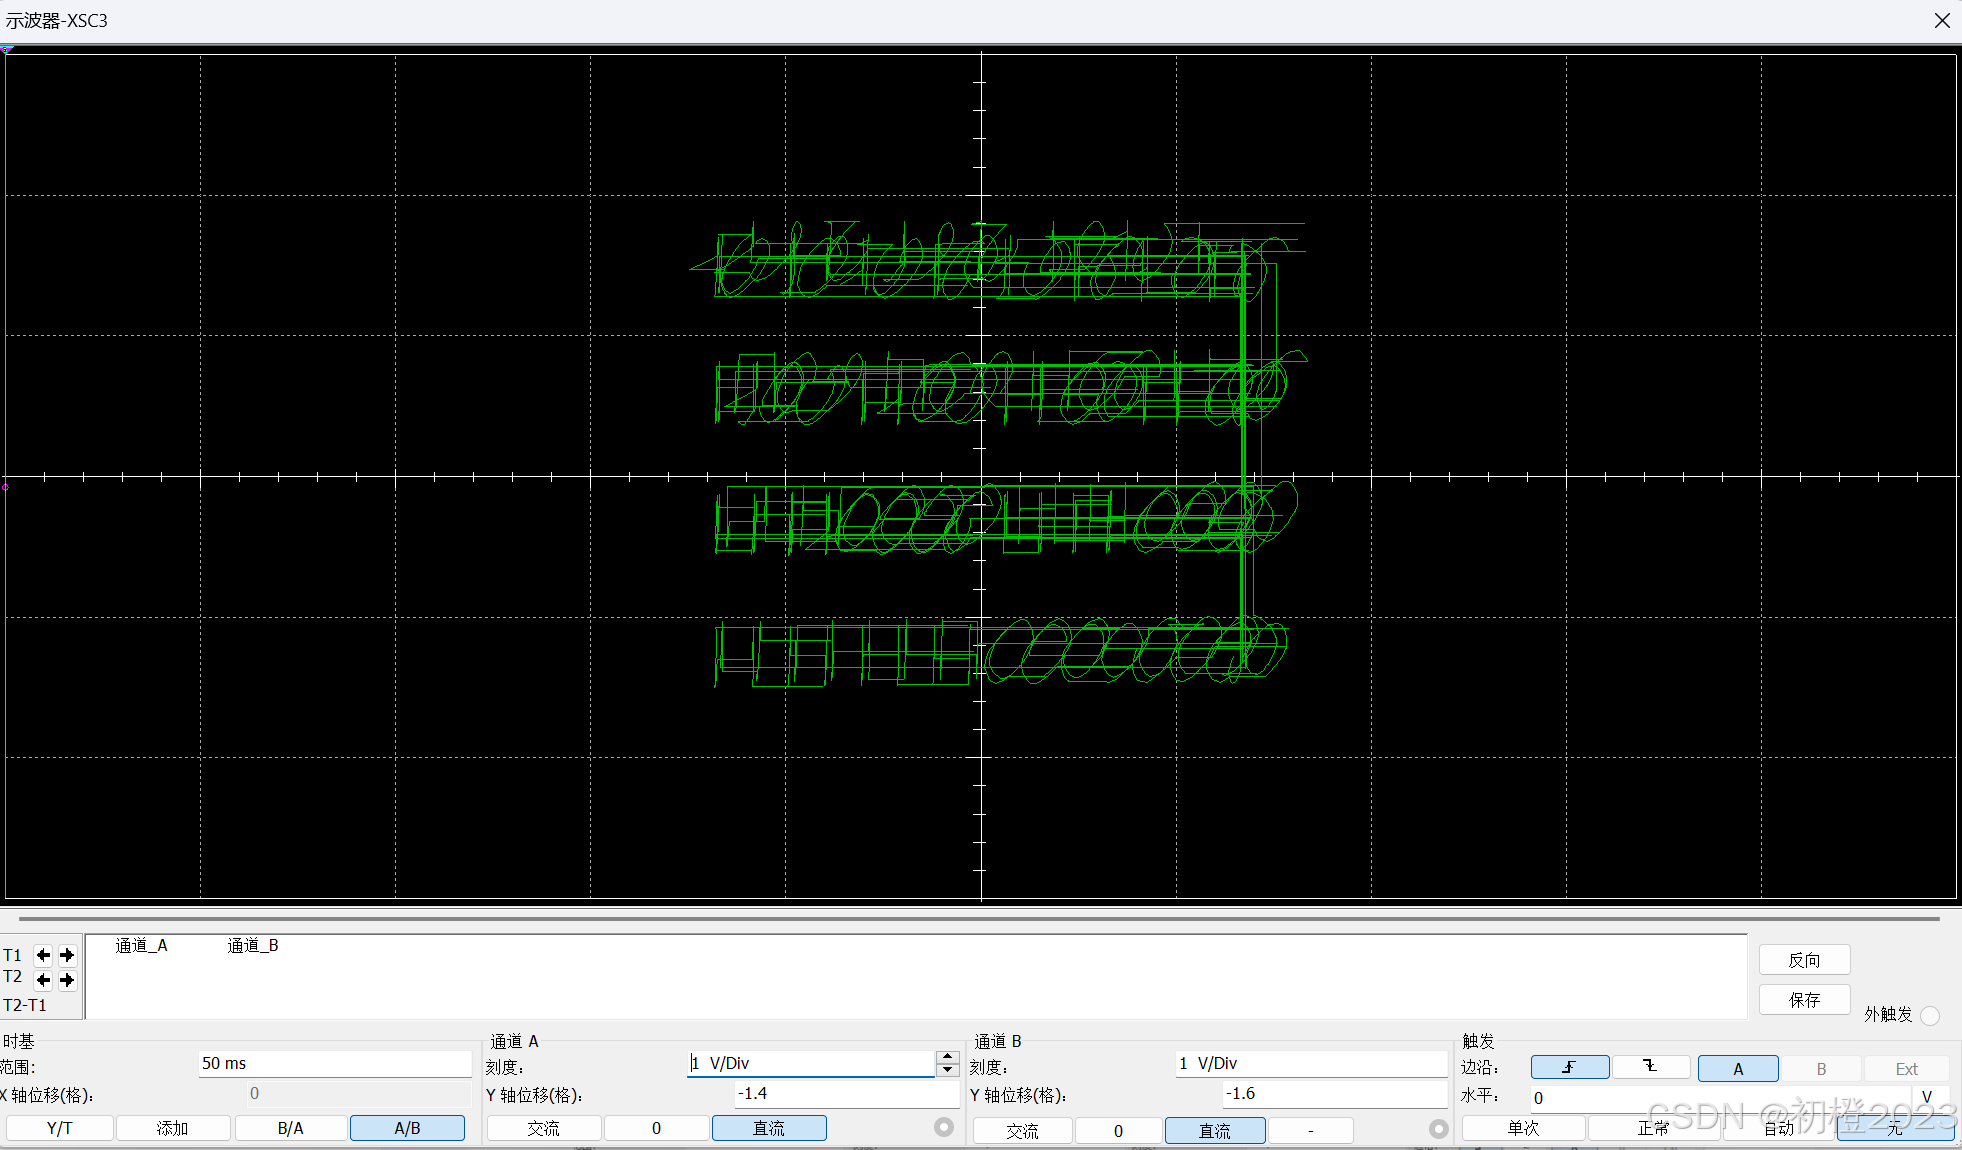Select trigger source Ext

pos(1905,1068)
